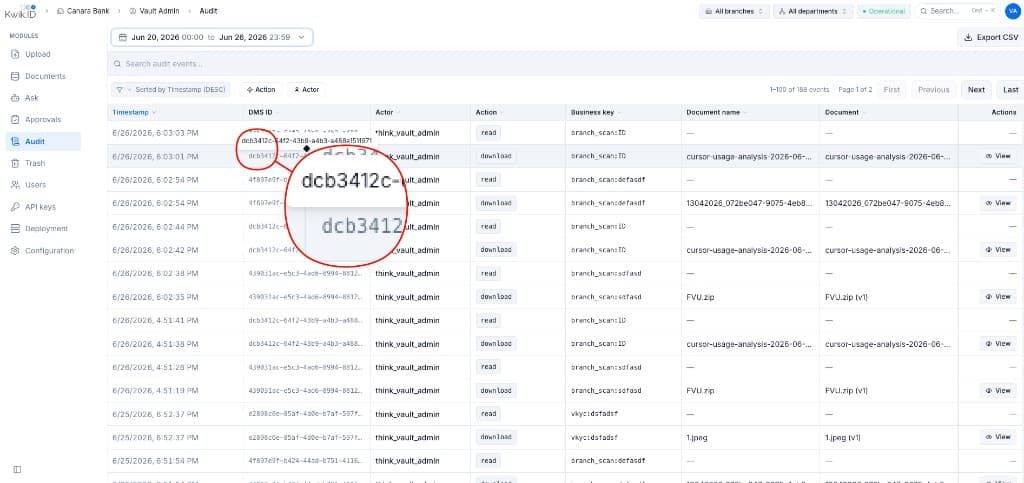Image resolution: width=1024 pixels, height=483 pixels.
Task: Click the Canara Bank breadcrumb
Action: 82,11
